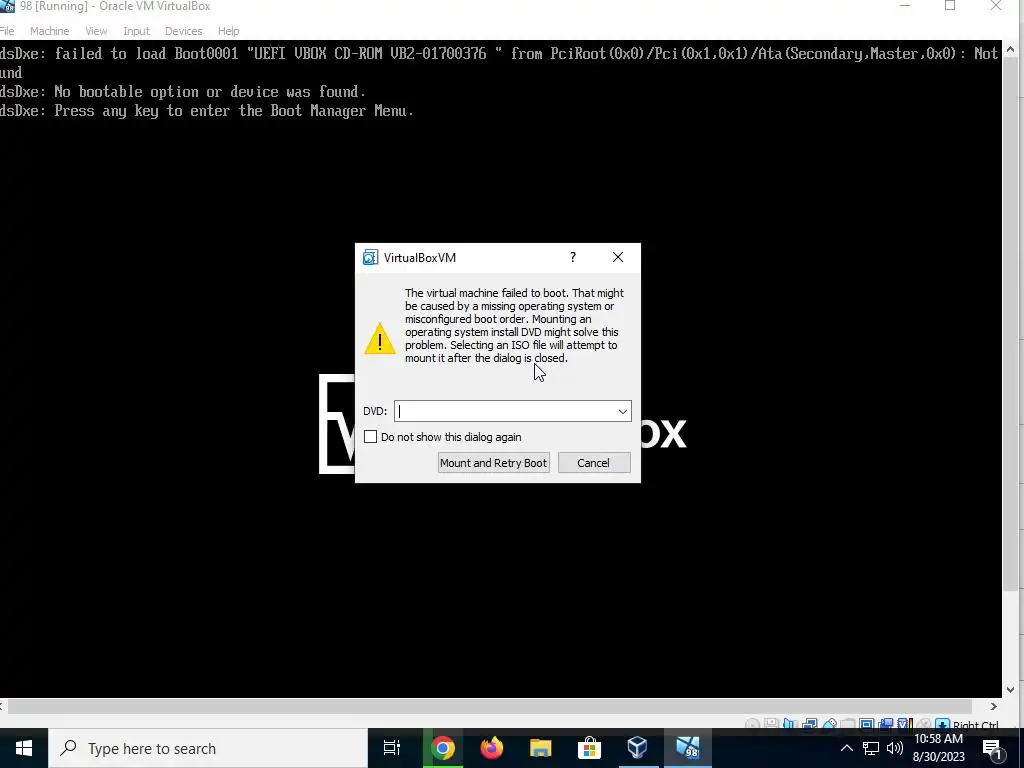
Task: Cancel the VirtualBoxVM boot failure dialog
Action: (x=594, y=463)
